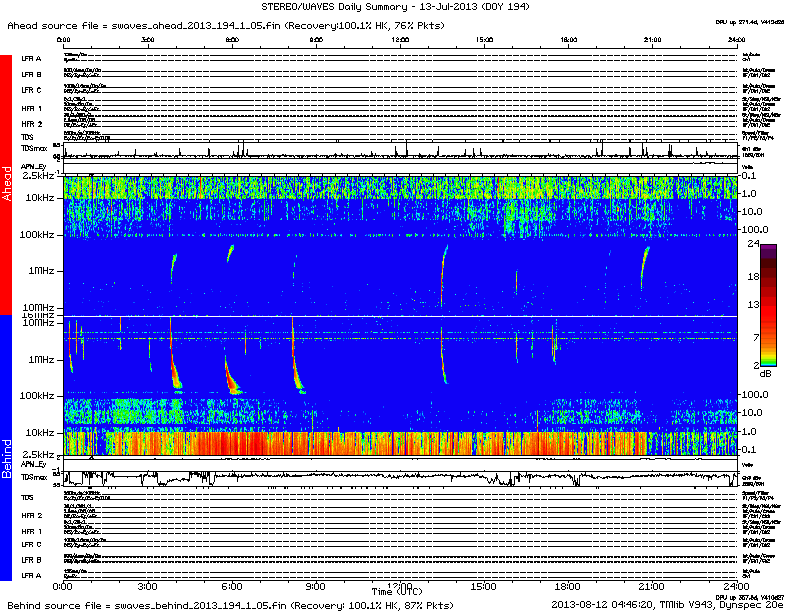Select the 12:00 tick on top time axis
The height and width of the screenshot is (612, 792).
[400, 40]
